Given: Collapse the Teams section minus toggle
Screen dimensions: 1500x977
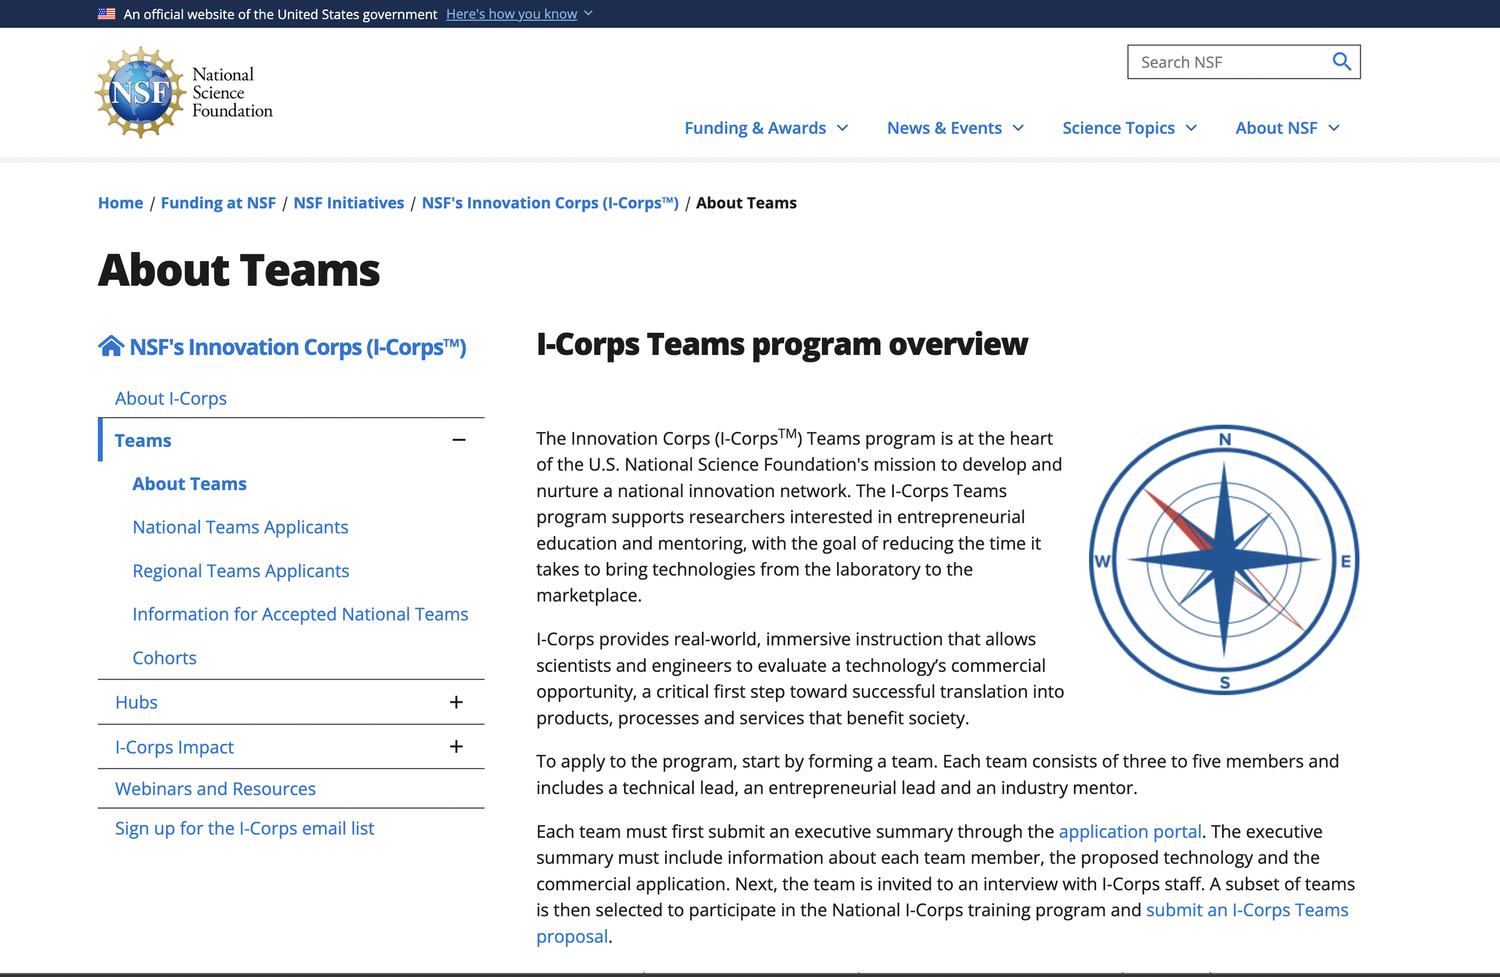Looking at the screenshot, I should pyautogui.click(x=459, y=440).
